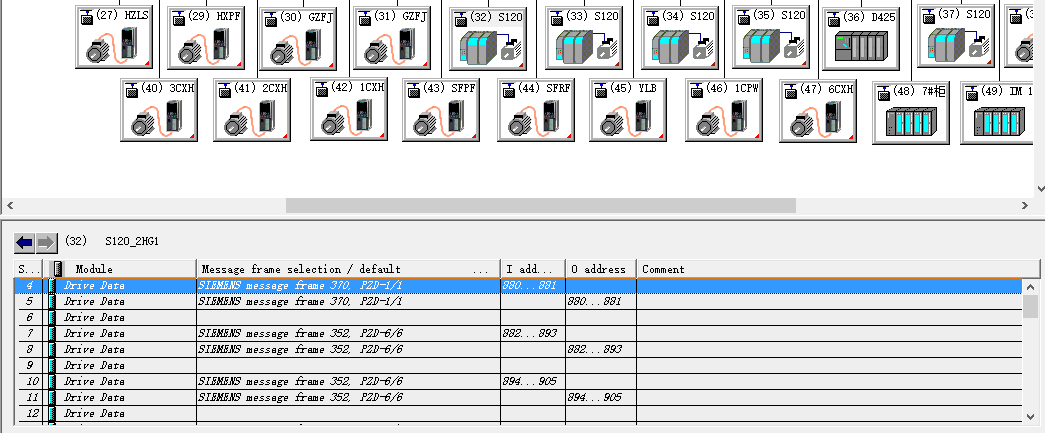This screenshot has height=433, width=1045.
Task: Select the (45) YLB drive node
Action: pos(628,110)
